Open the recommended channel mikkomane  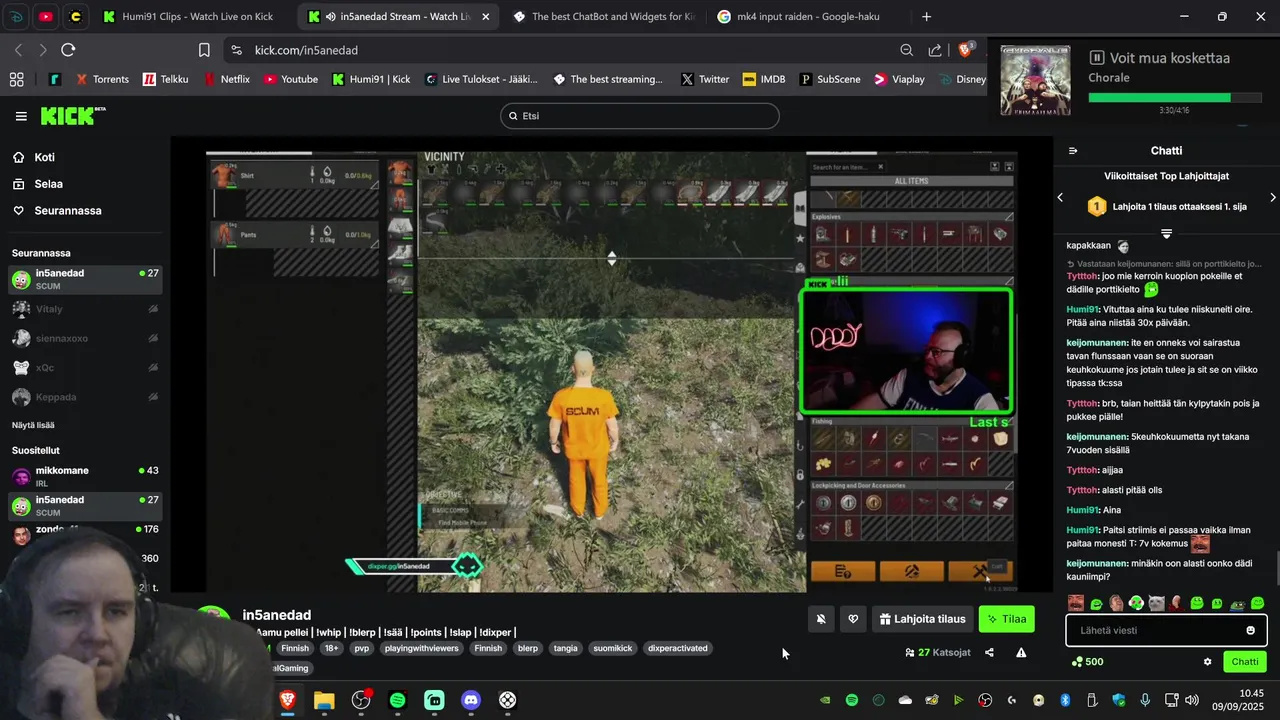tap(85, 476)
